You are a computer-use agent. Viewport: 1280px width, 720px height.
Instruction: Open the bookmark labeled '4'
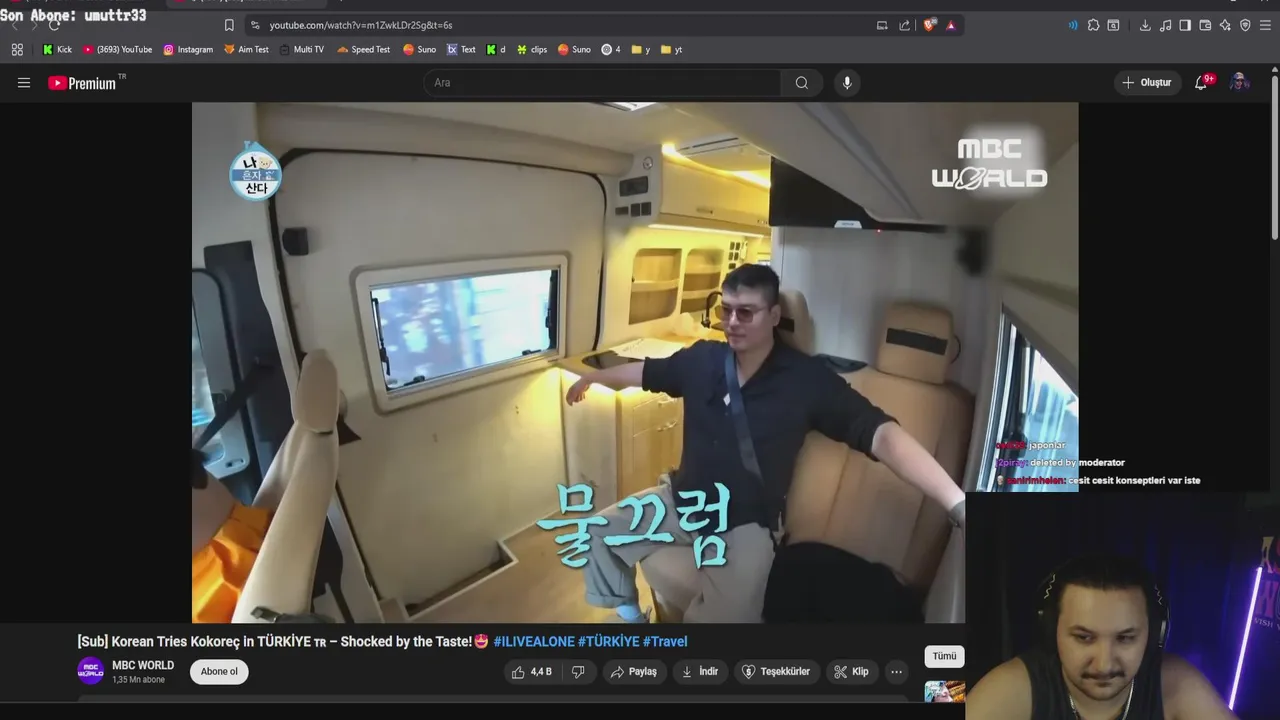coord(611,49)
